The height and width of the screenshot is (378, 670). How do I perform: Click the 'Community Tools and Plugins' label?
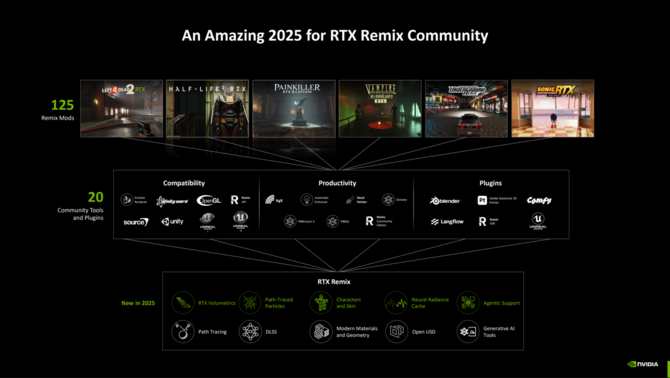coord(81,214)
